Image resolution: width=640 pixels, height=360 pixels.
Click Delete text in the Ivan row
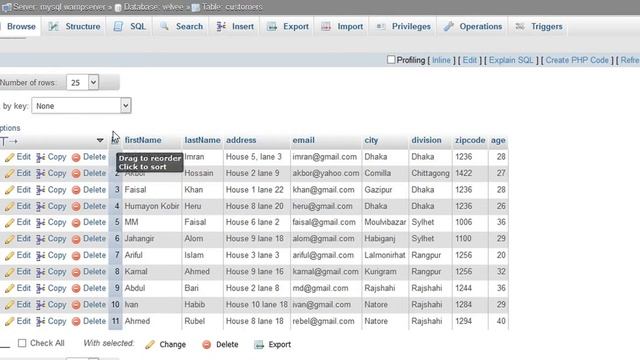click(x=94, y=304)
